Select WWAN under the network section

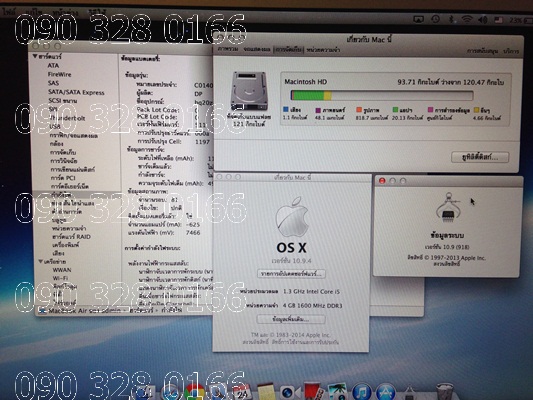click(x=62, y=270)
